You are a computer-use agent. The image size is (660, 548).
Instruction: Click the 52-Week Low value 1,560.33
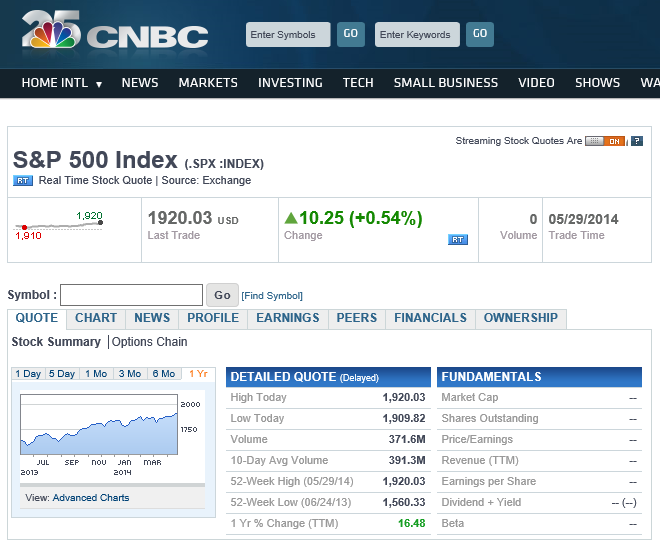coord(404,503)
